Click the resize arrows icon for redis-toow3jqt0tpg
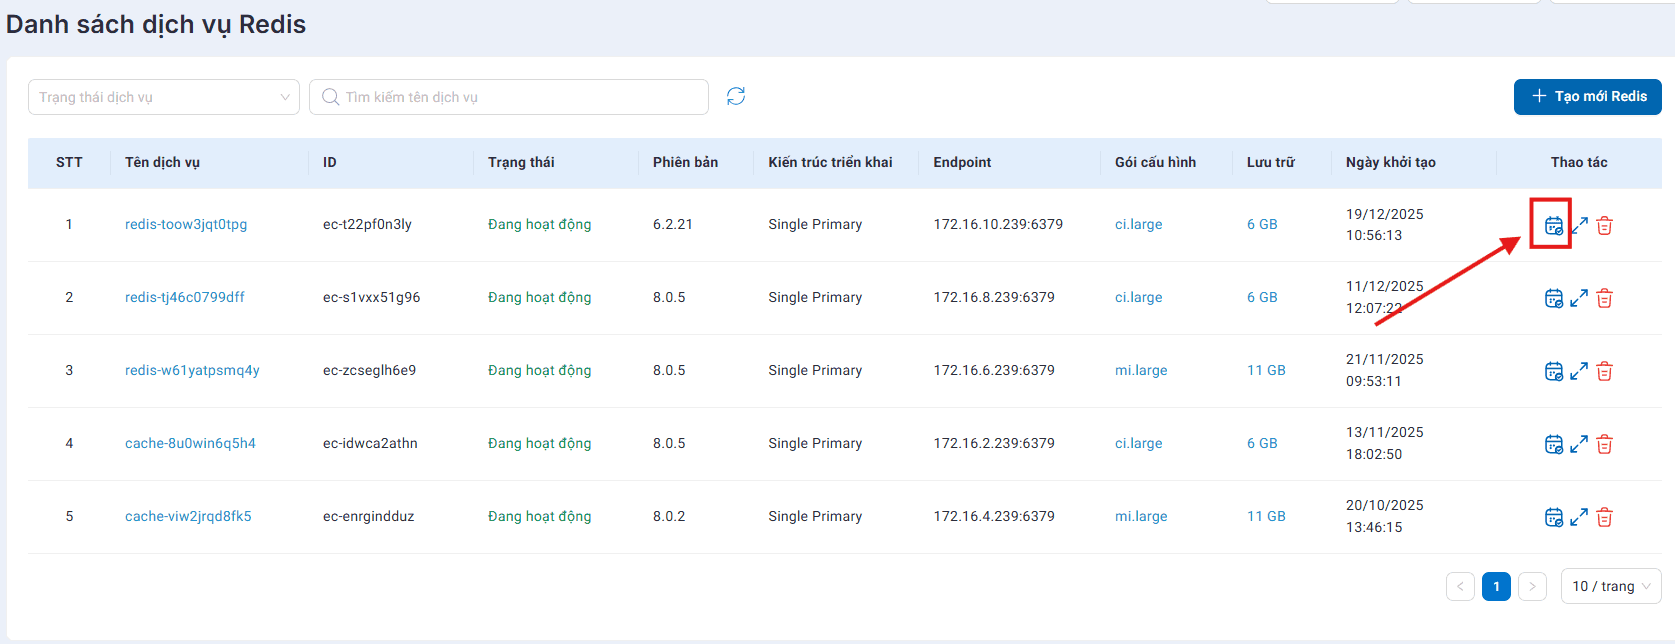The height and width of the screenshot is (644, 1675). (1579, 225)
